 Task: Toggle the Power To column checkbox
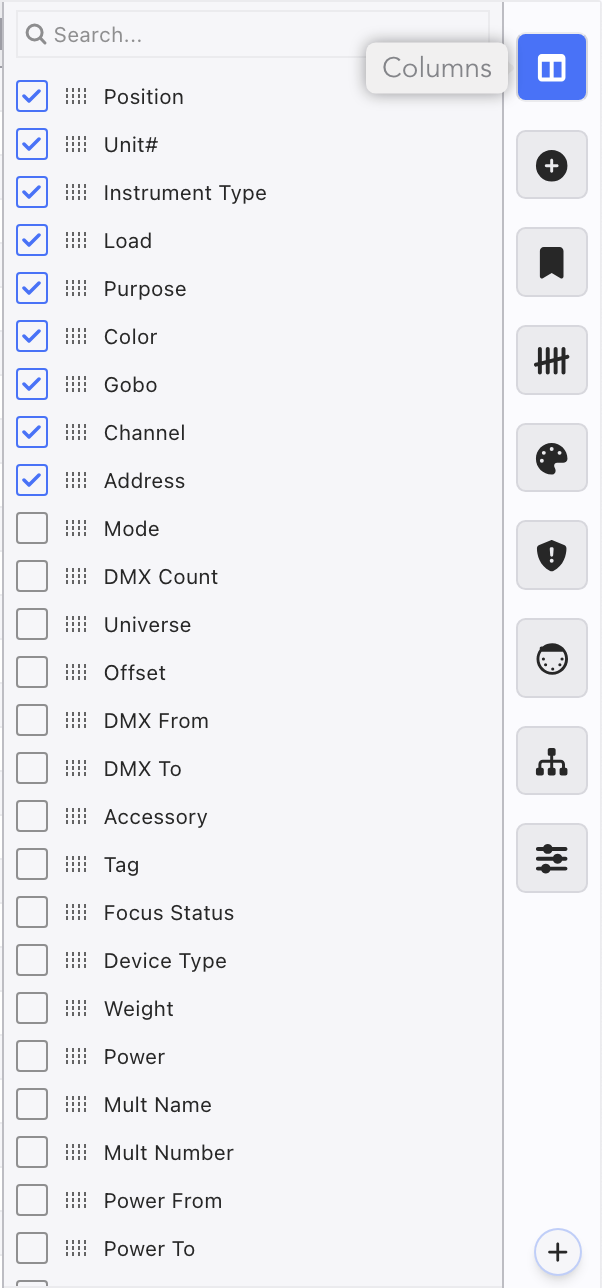click(32, 1248)
